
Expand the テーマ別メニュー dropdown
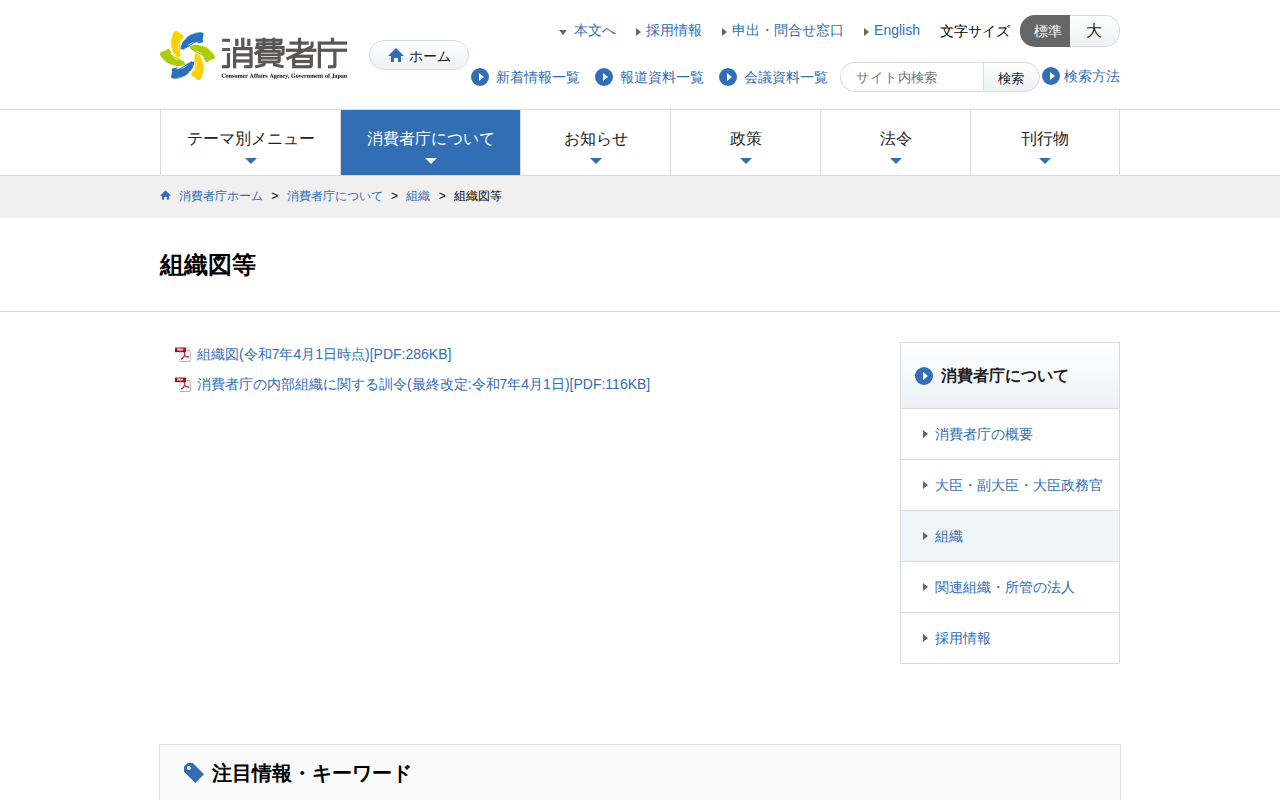click(250, 143)
